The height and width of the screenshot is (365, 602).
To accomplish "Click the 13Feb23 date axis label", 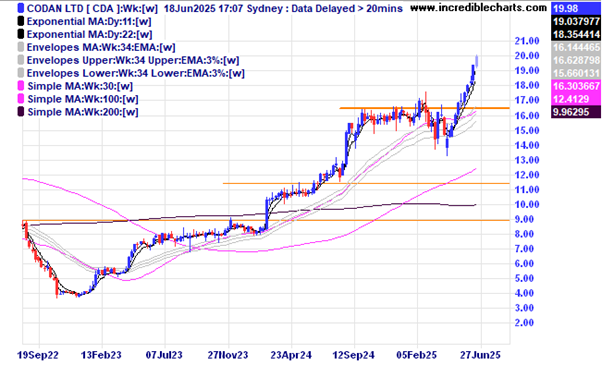I will (101, 355).
